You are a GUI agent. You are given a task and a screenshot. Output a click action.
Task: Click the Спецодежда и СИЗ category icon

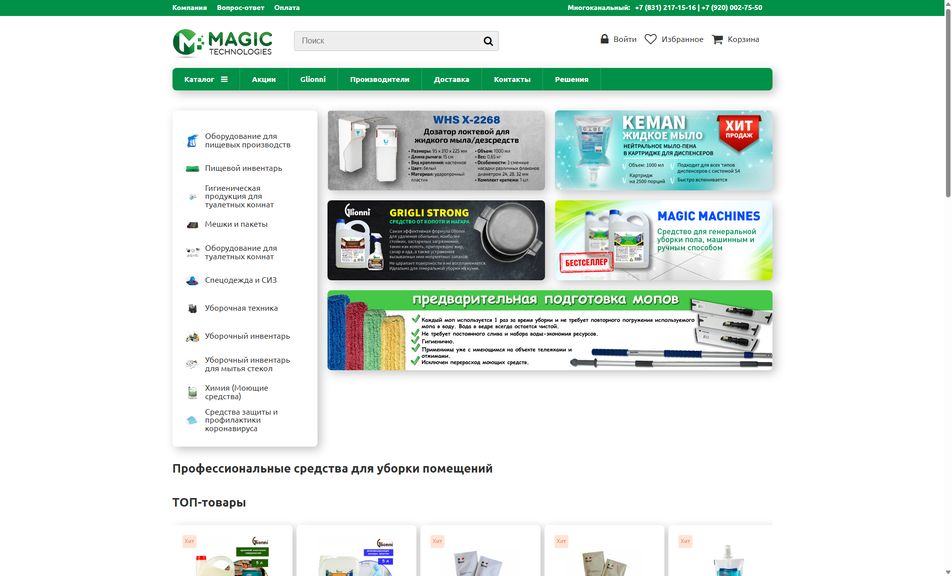click(x=192, y=280)
